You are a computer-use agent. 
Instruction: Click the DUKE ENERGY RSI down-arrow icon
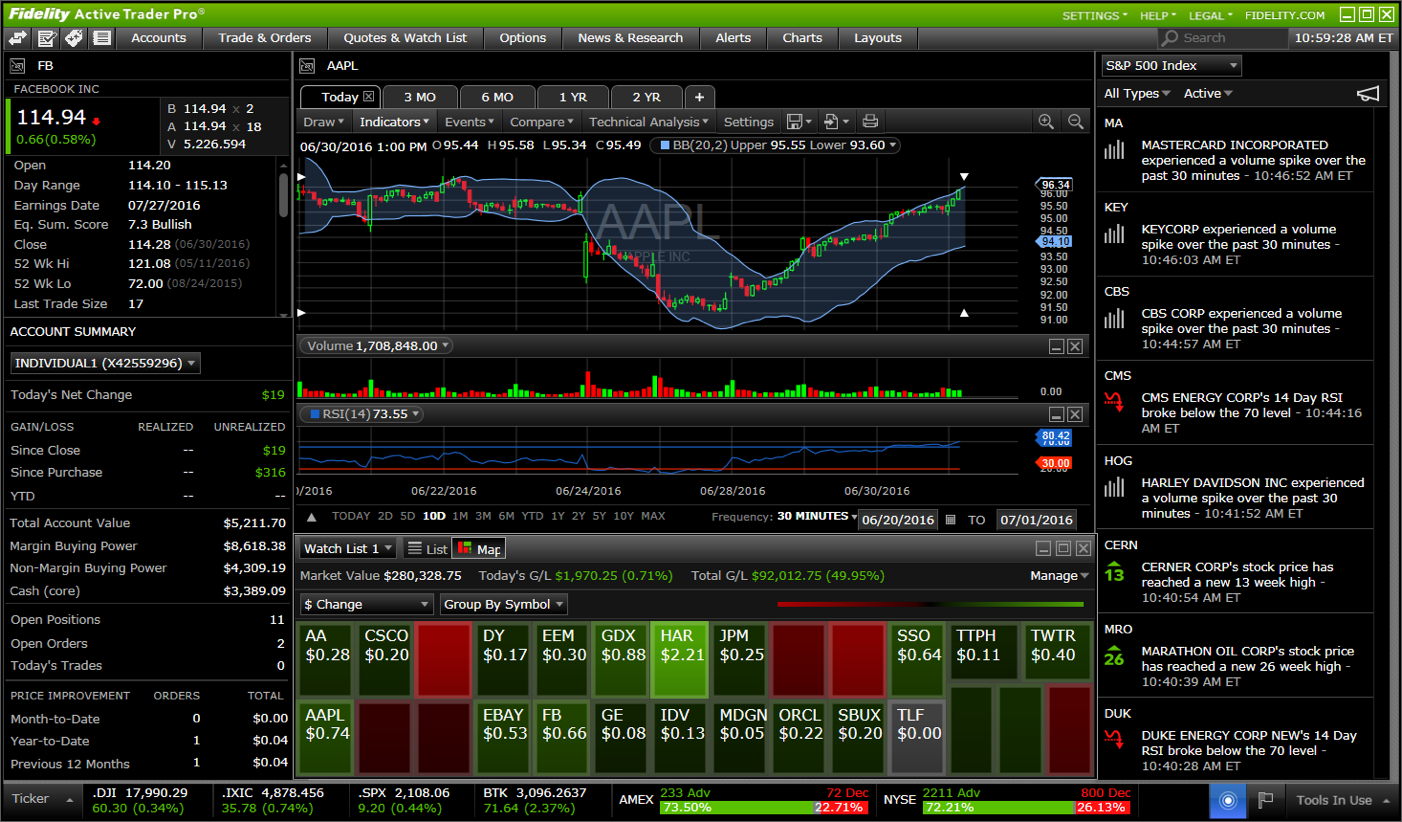[1114, 741]
